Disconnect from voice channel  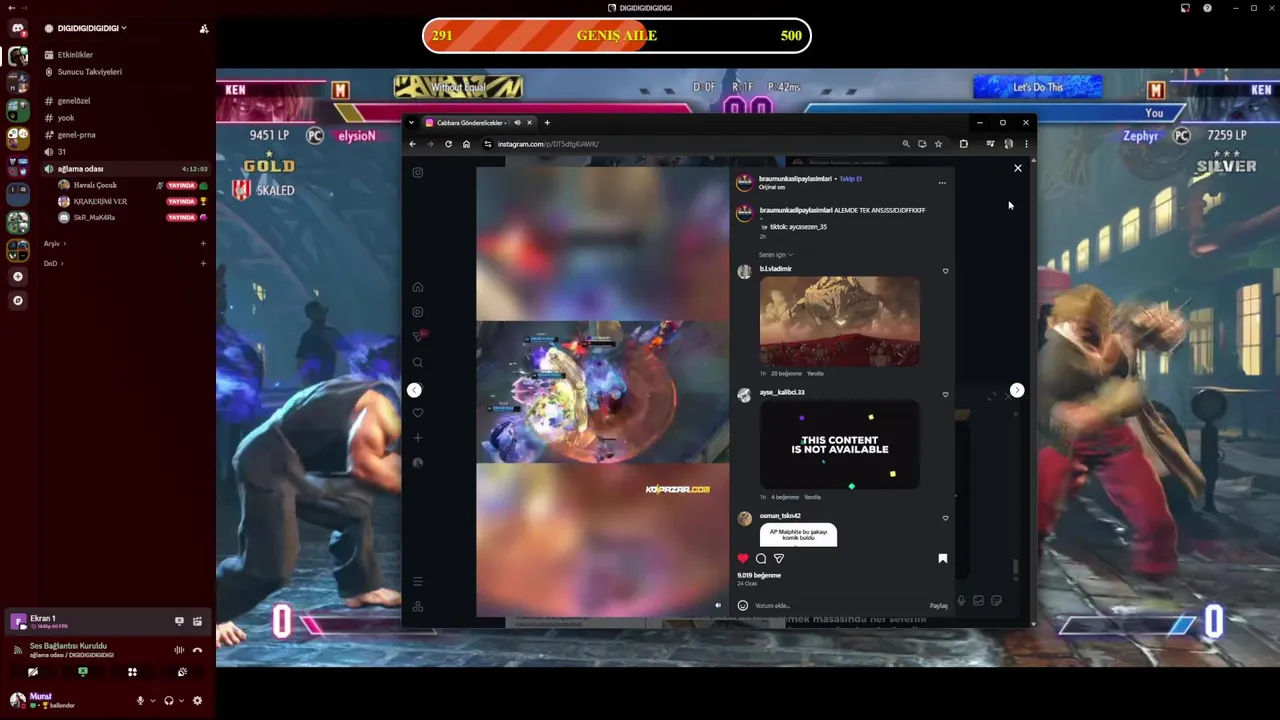(197, 650)
